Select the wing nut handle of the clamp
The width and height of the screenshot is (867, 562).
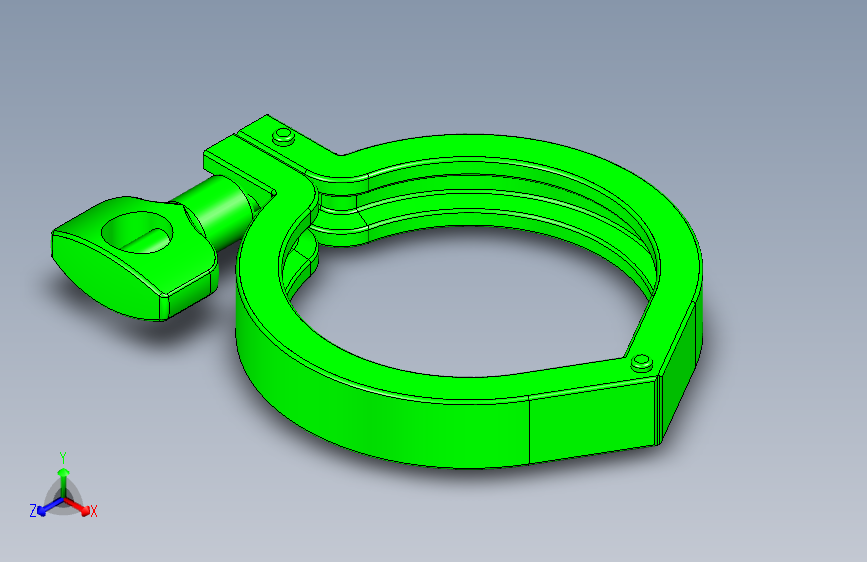[134, 258]
